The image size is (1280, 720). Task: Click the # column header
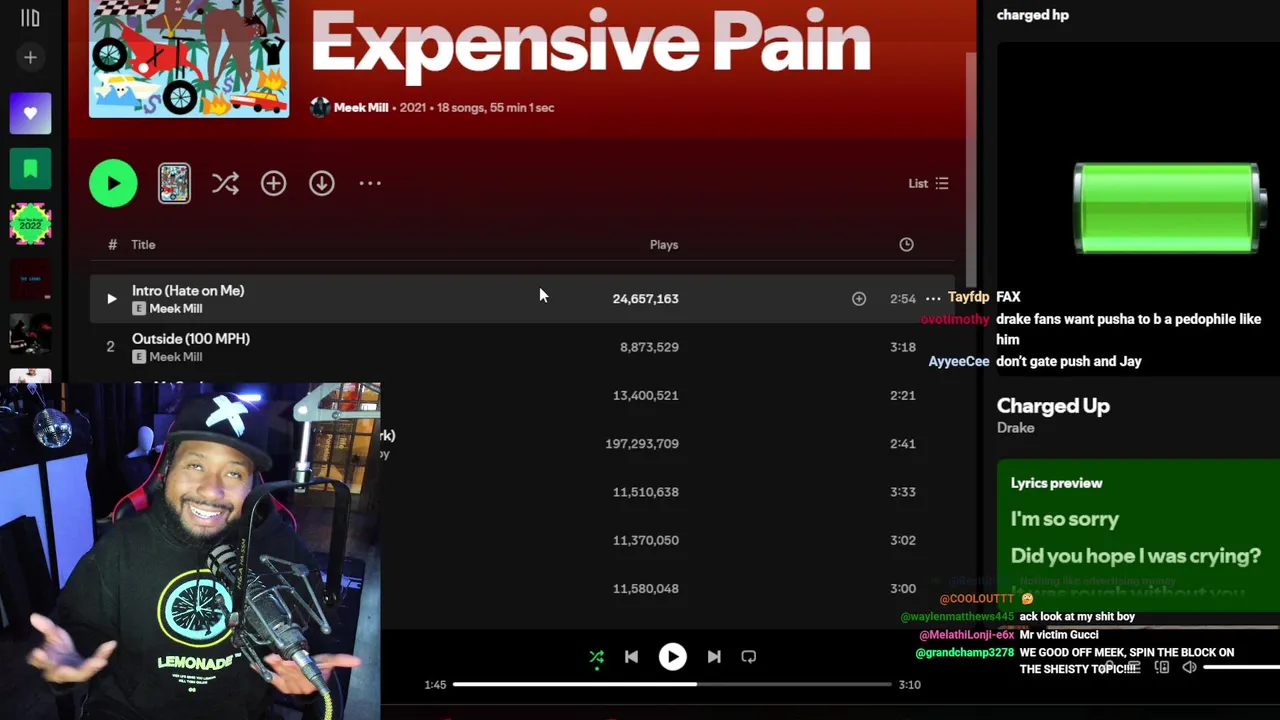click(112, 244)
